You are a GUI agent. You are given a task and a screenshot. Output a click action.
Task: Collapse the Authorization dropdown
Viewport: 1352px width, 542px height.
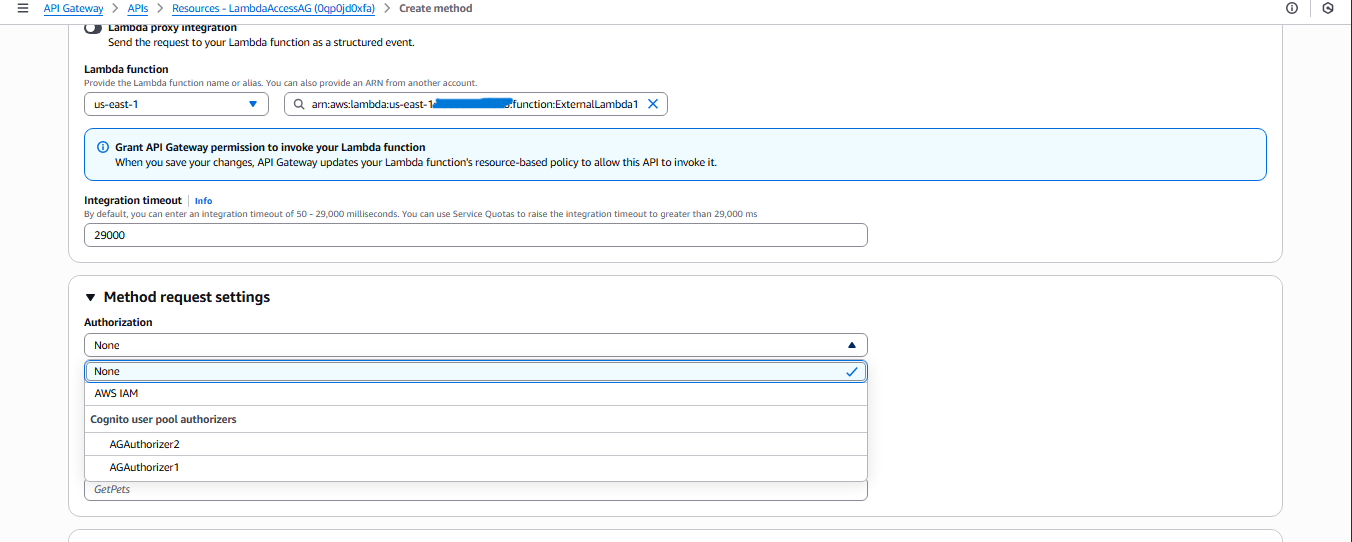tap(476, 345)
